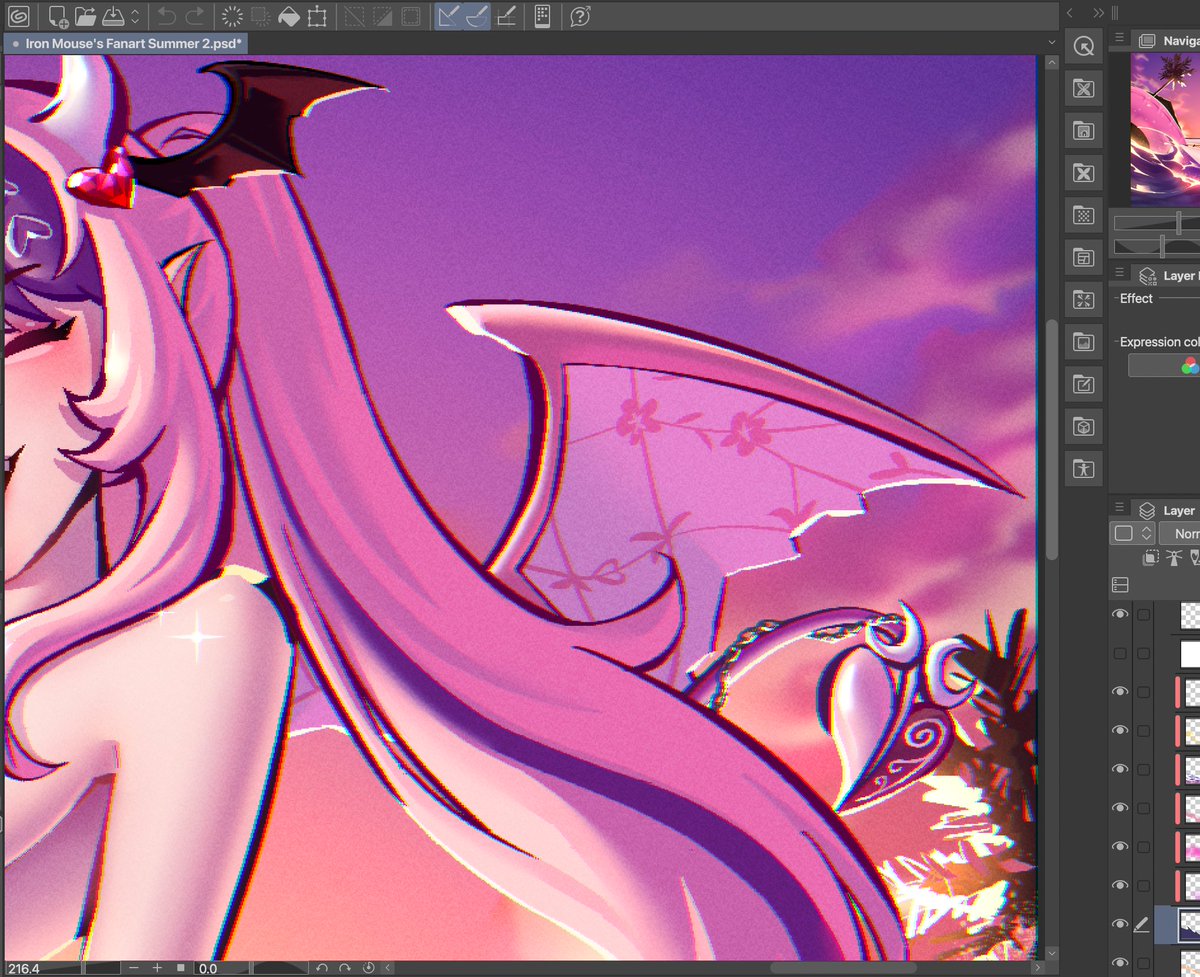Create a new canvas with New icon
The image size is (1200, 977).
tap(58, 16)
